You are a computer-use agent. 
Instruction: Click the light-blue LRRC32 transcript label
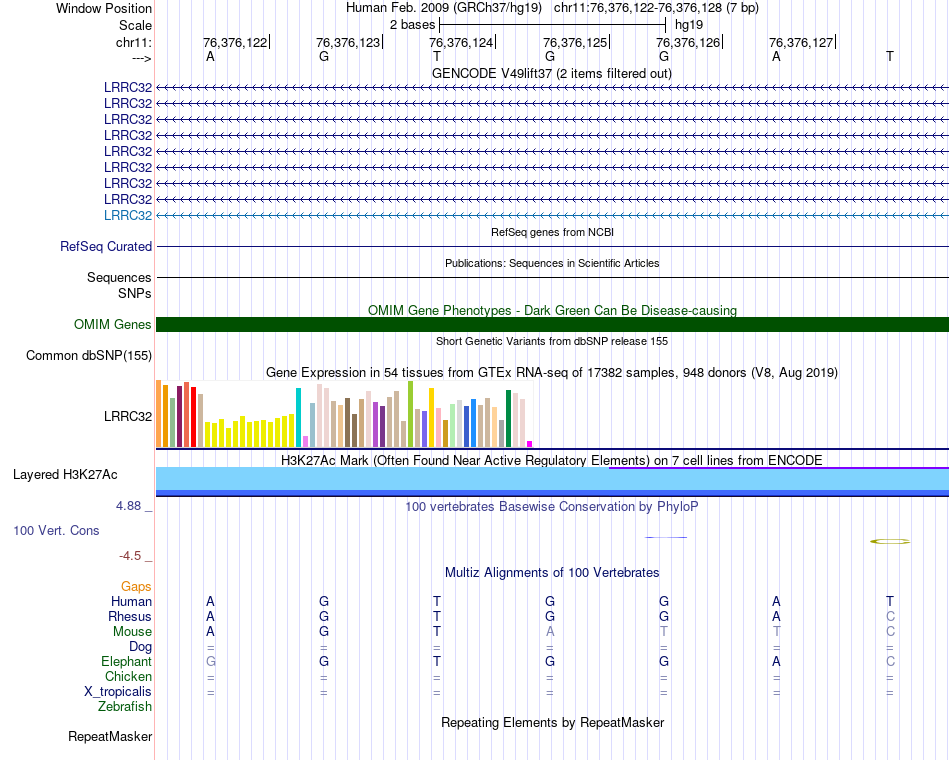pyautogui.click(x=128, y=215)
